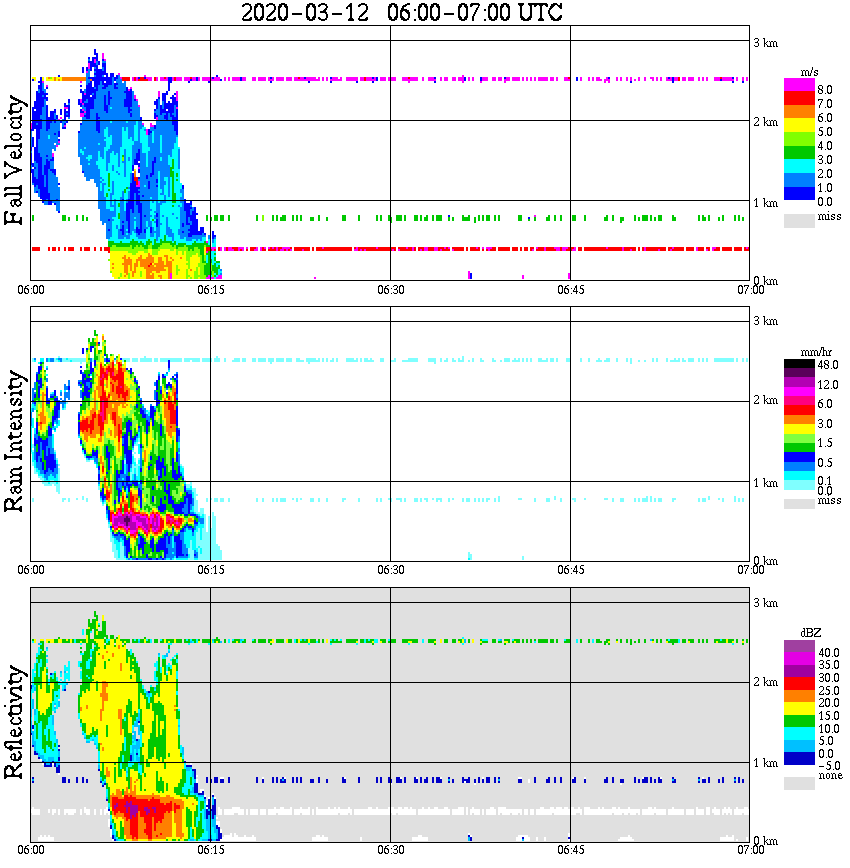Click '06:00' under the Reflectivity plot
Screen dimensions: 850x868
[x=30, y=850]
